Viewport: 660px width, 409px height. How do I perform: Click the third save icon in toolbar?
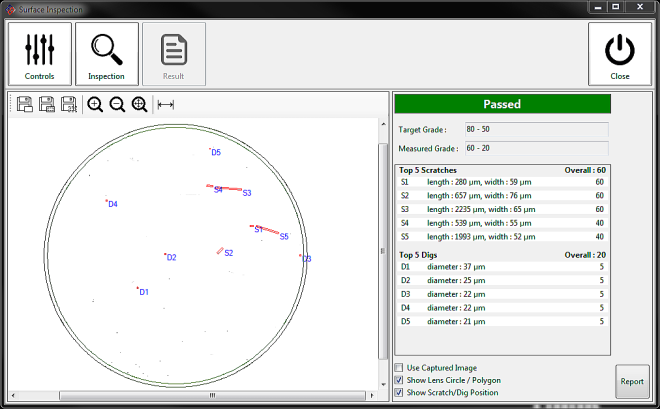coord(69,105)
